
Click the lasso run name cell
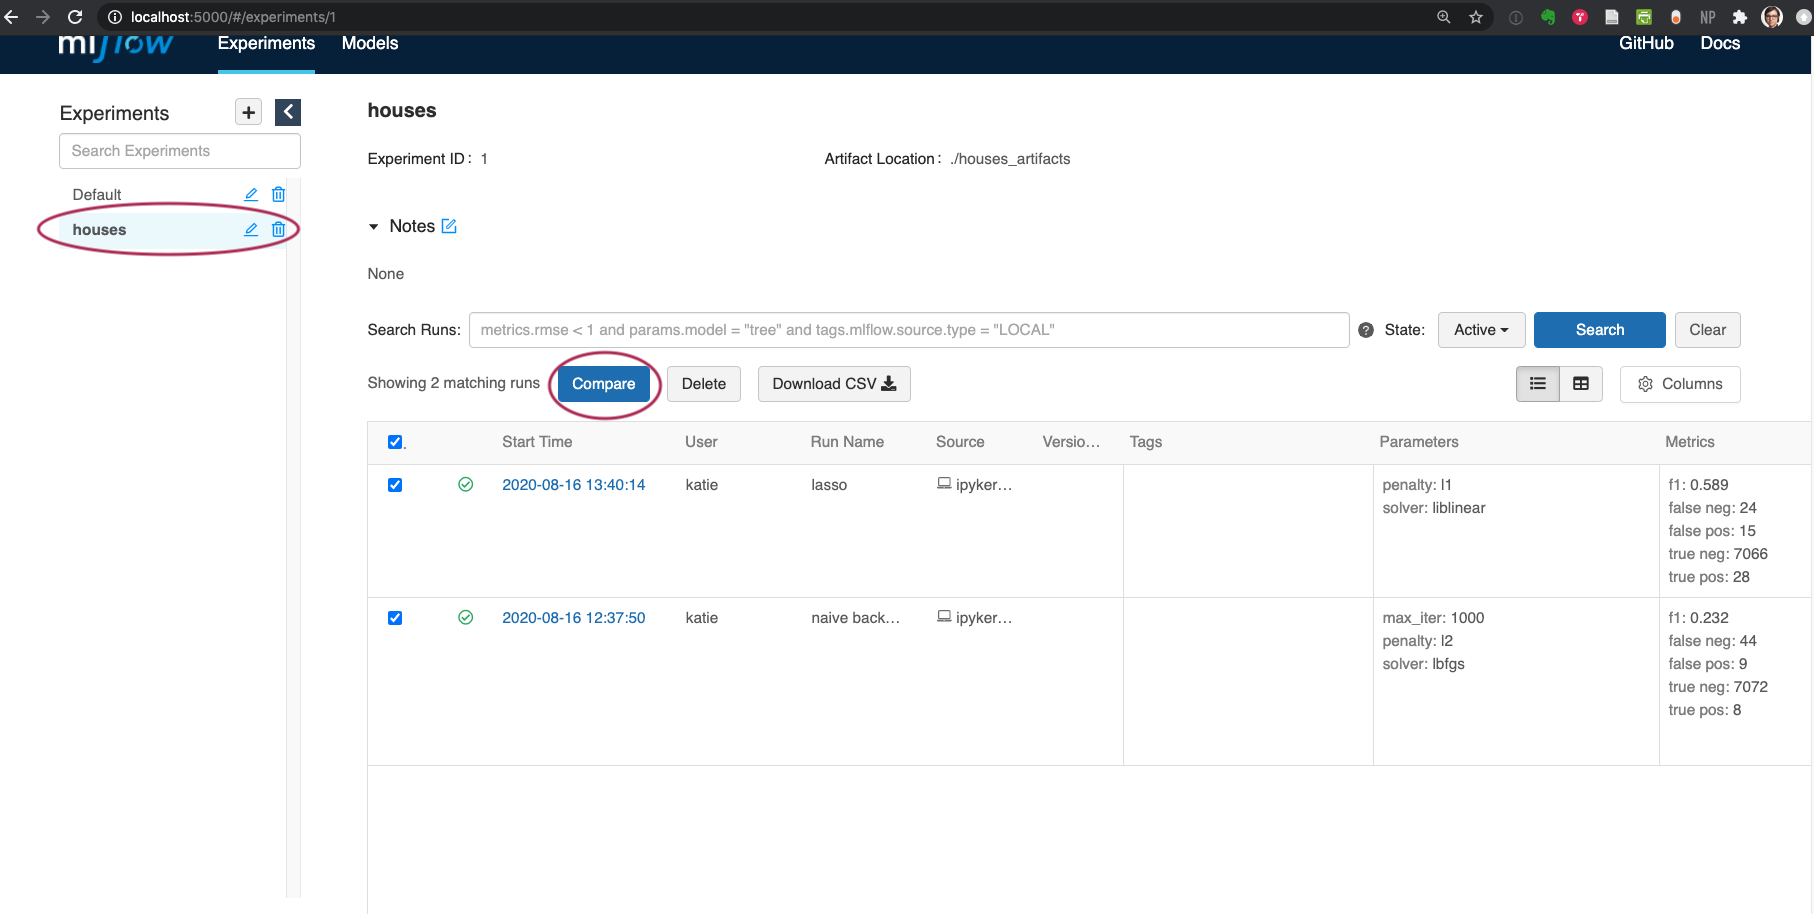pyautogui.click(x=829, y=485)
